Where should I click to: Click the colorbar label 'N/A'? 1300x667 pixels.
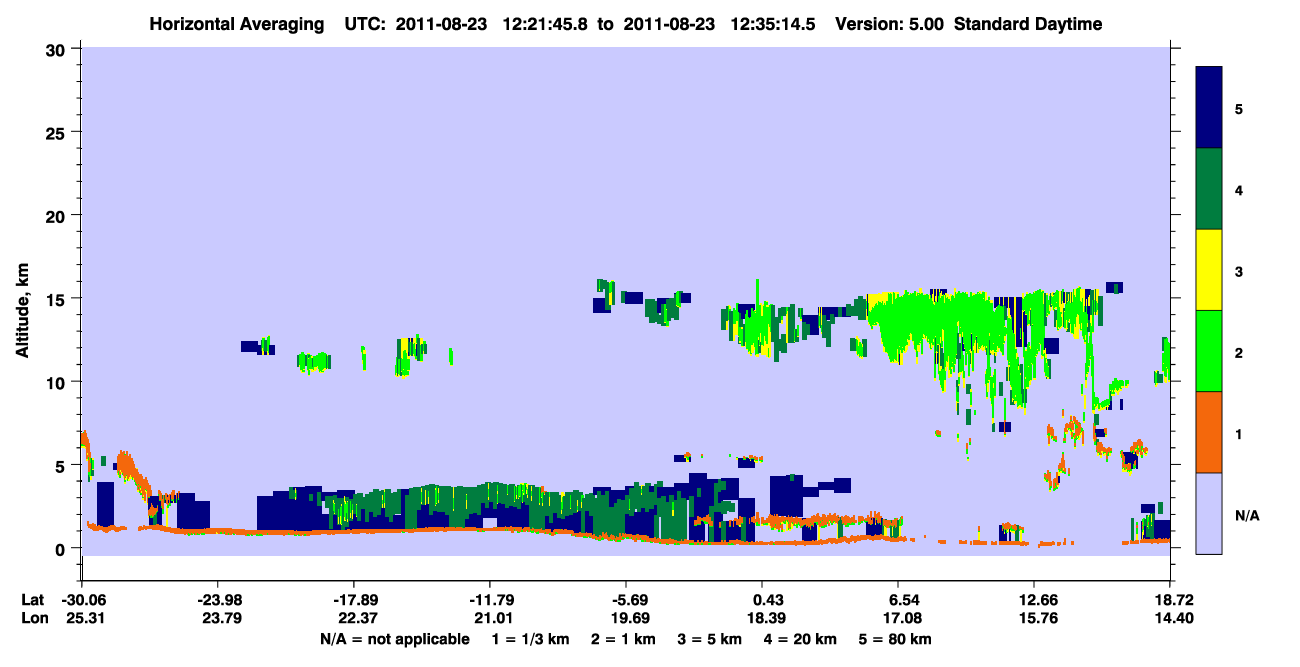1246,516
